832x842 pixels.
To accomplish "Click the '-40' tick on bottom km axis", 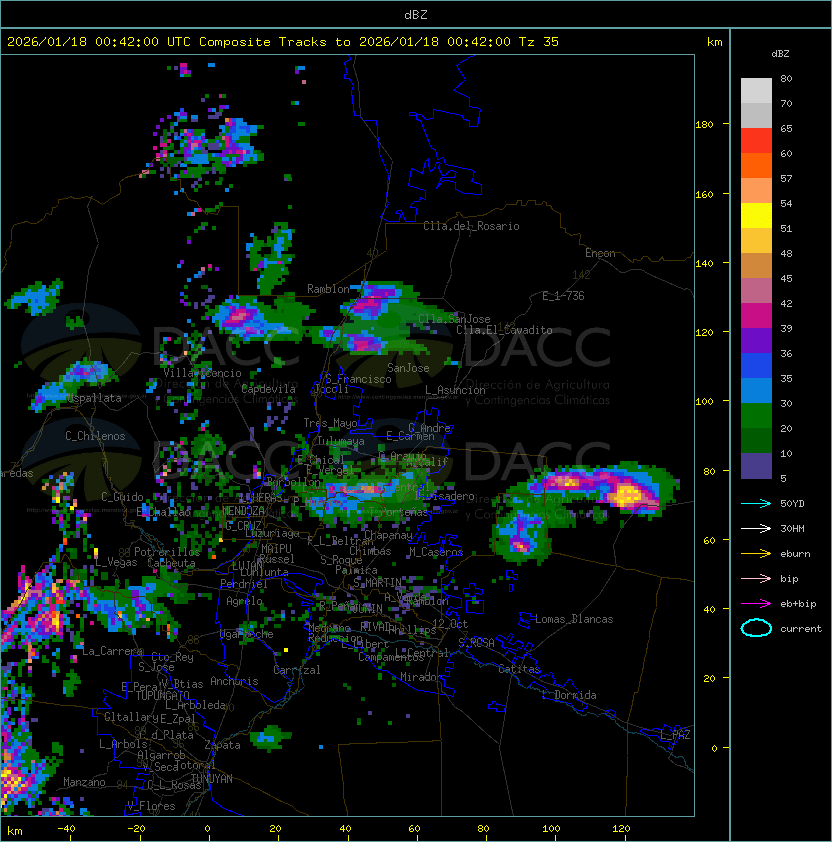I will click(67, 829).
